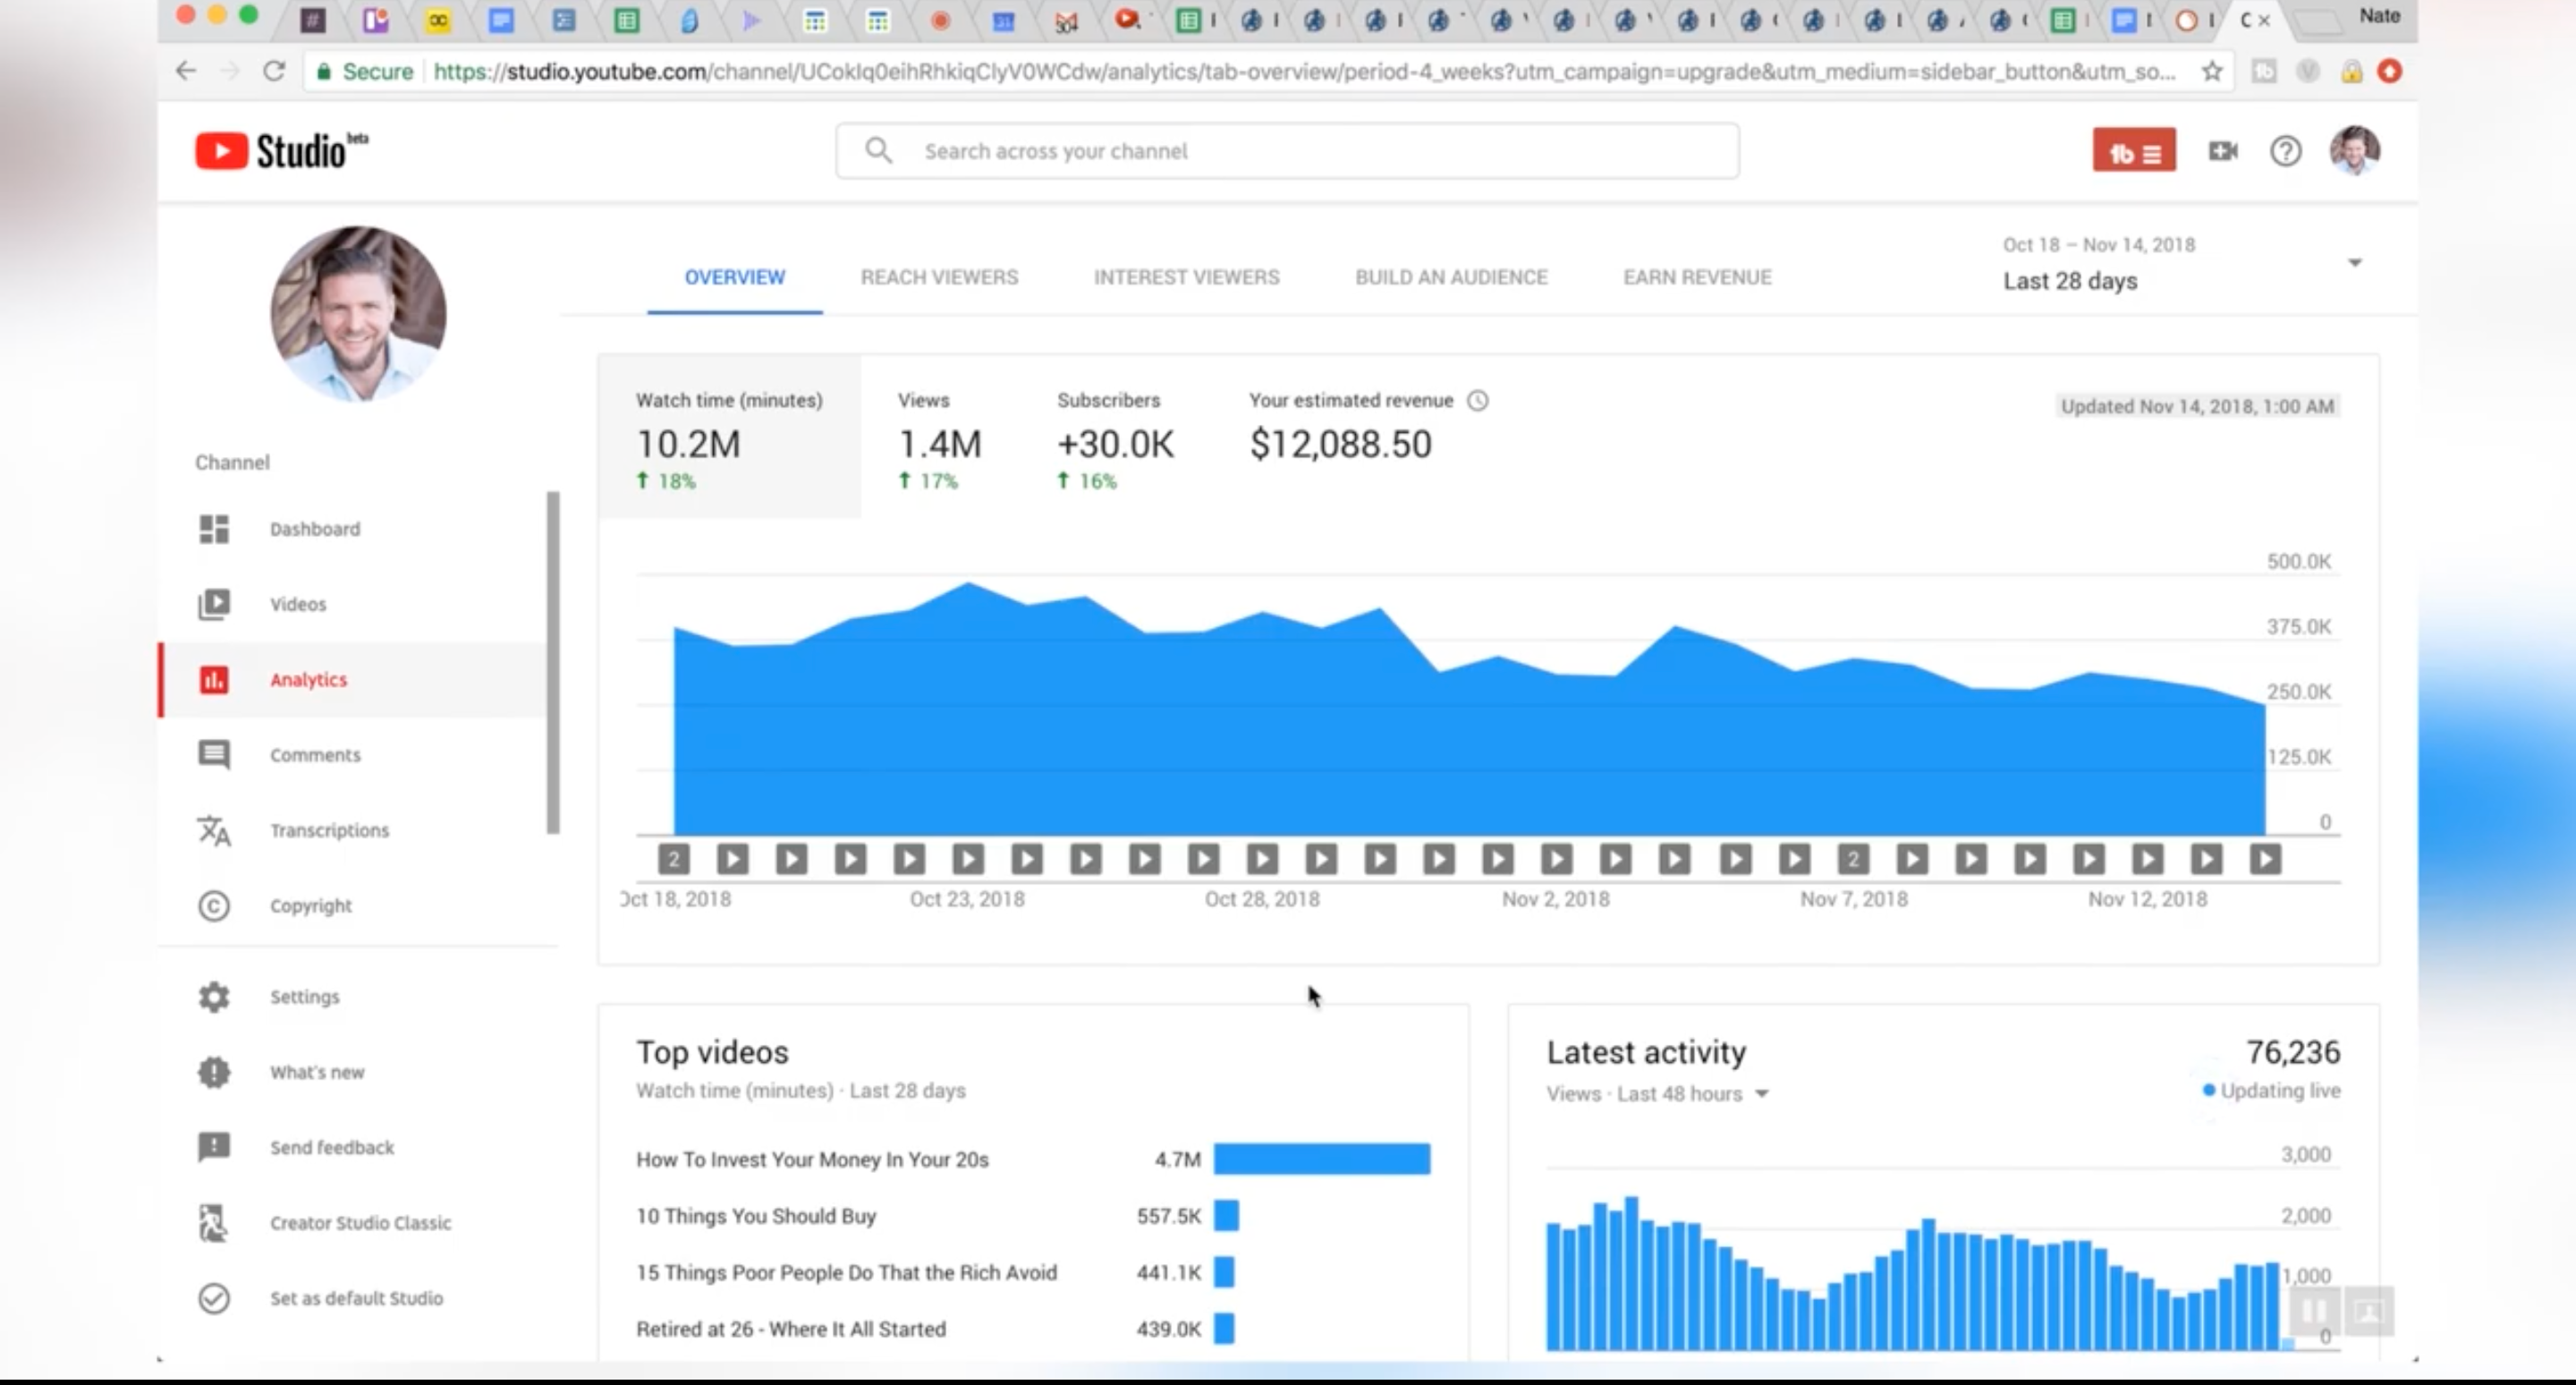Click the Settings gear icon
2576x1385 pixels.
pyautogui.click(x=211, y=996)
